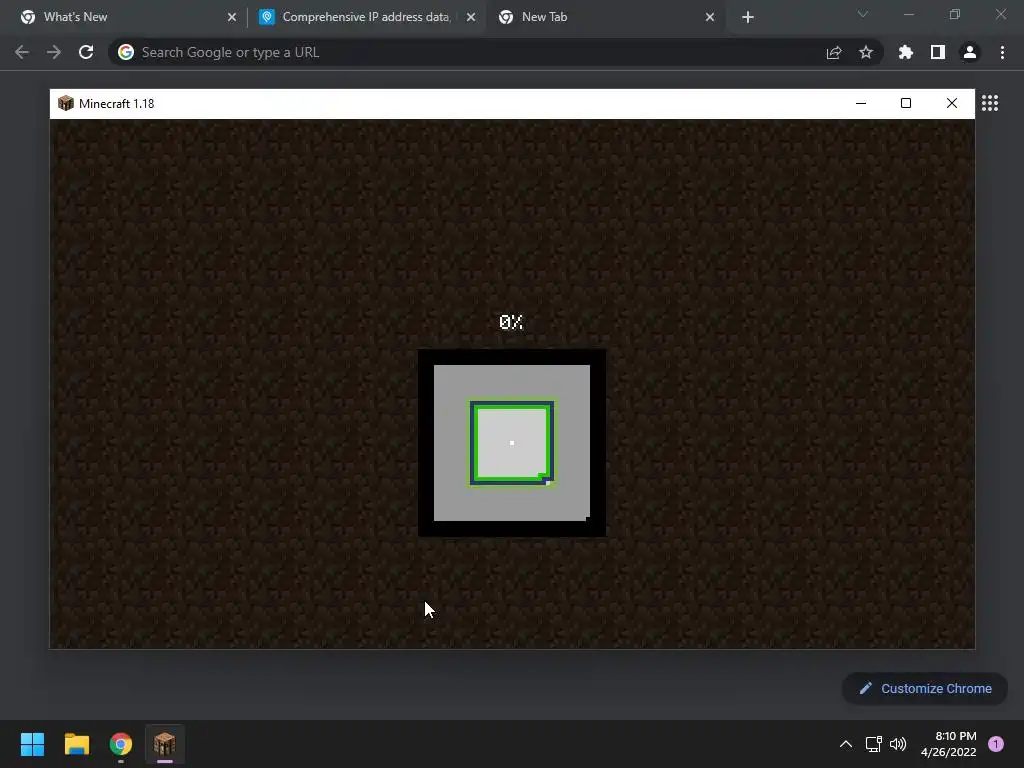Image resolution: width=1024 pixels, height=768 pixels.
Task: Click the Minecraft 1.18 title text
Action: pos(116,104)
